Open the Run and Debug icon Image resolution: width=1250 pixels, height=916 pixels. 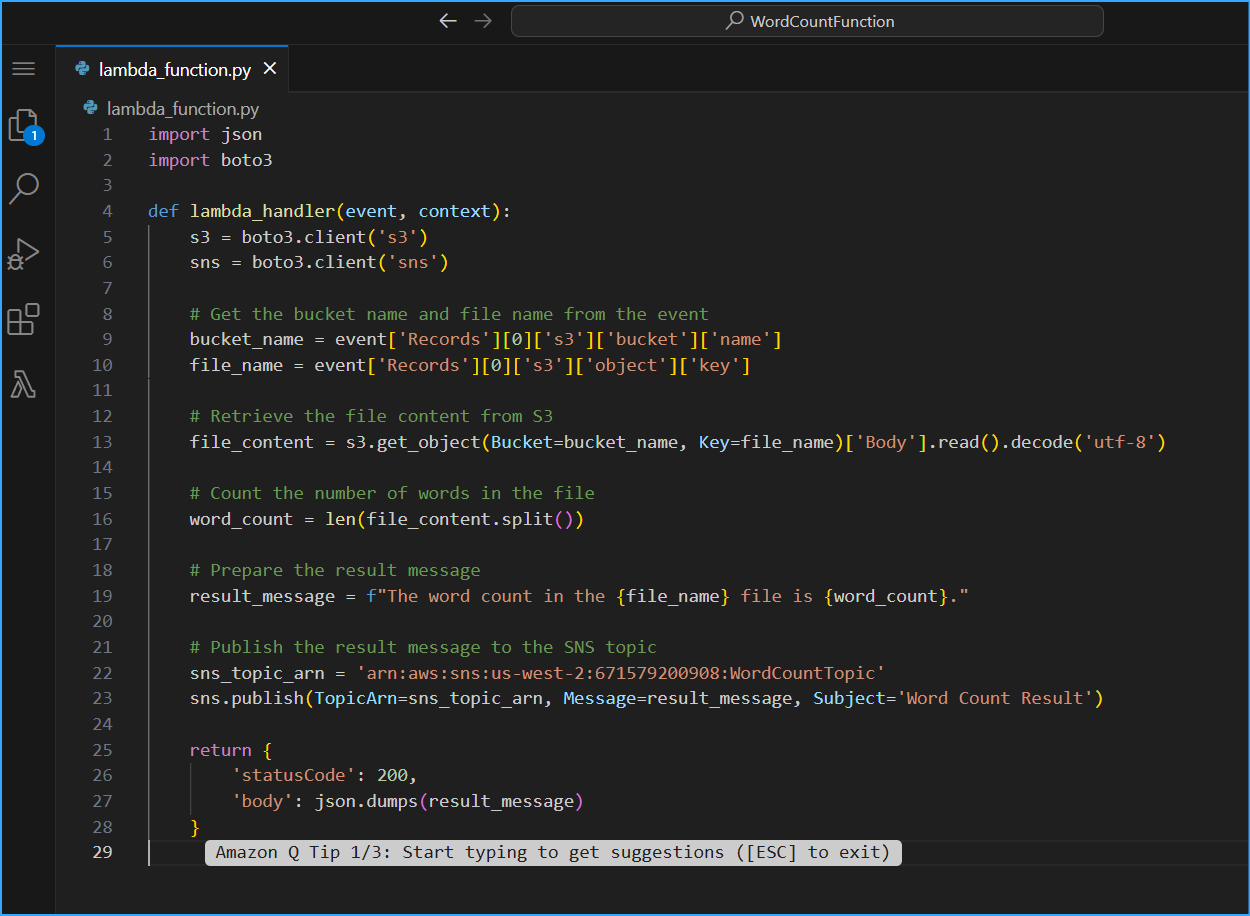(x=24, y=252)
